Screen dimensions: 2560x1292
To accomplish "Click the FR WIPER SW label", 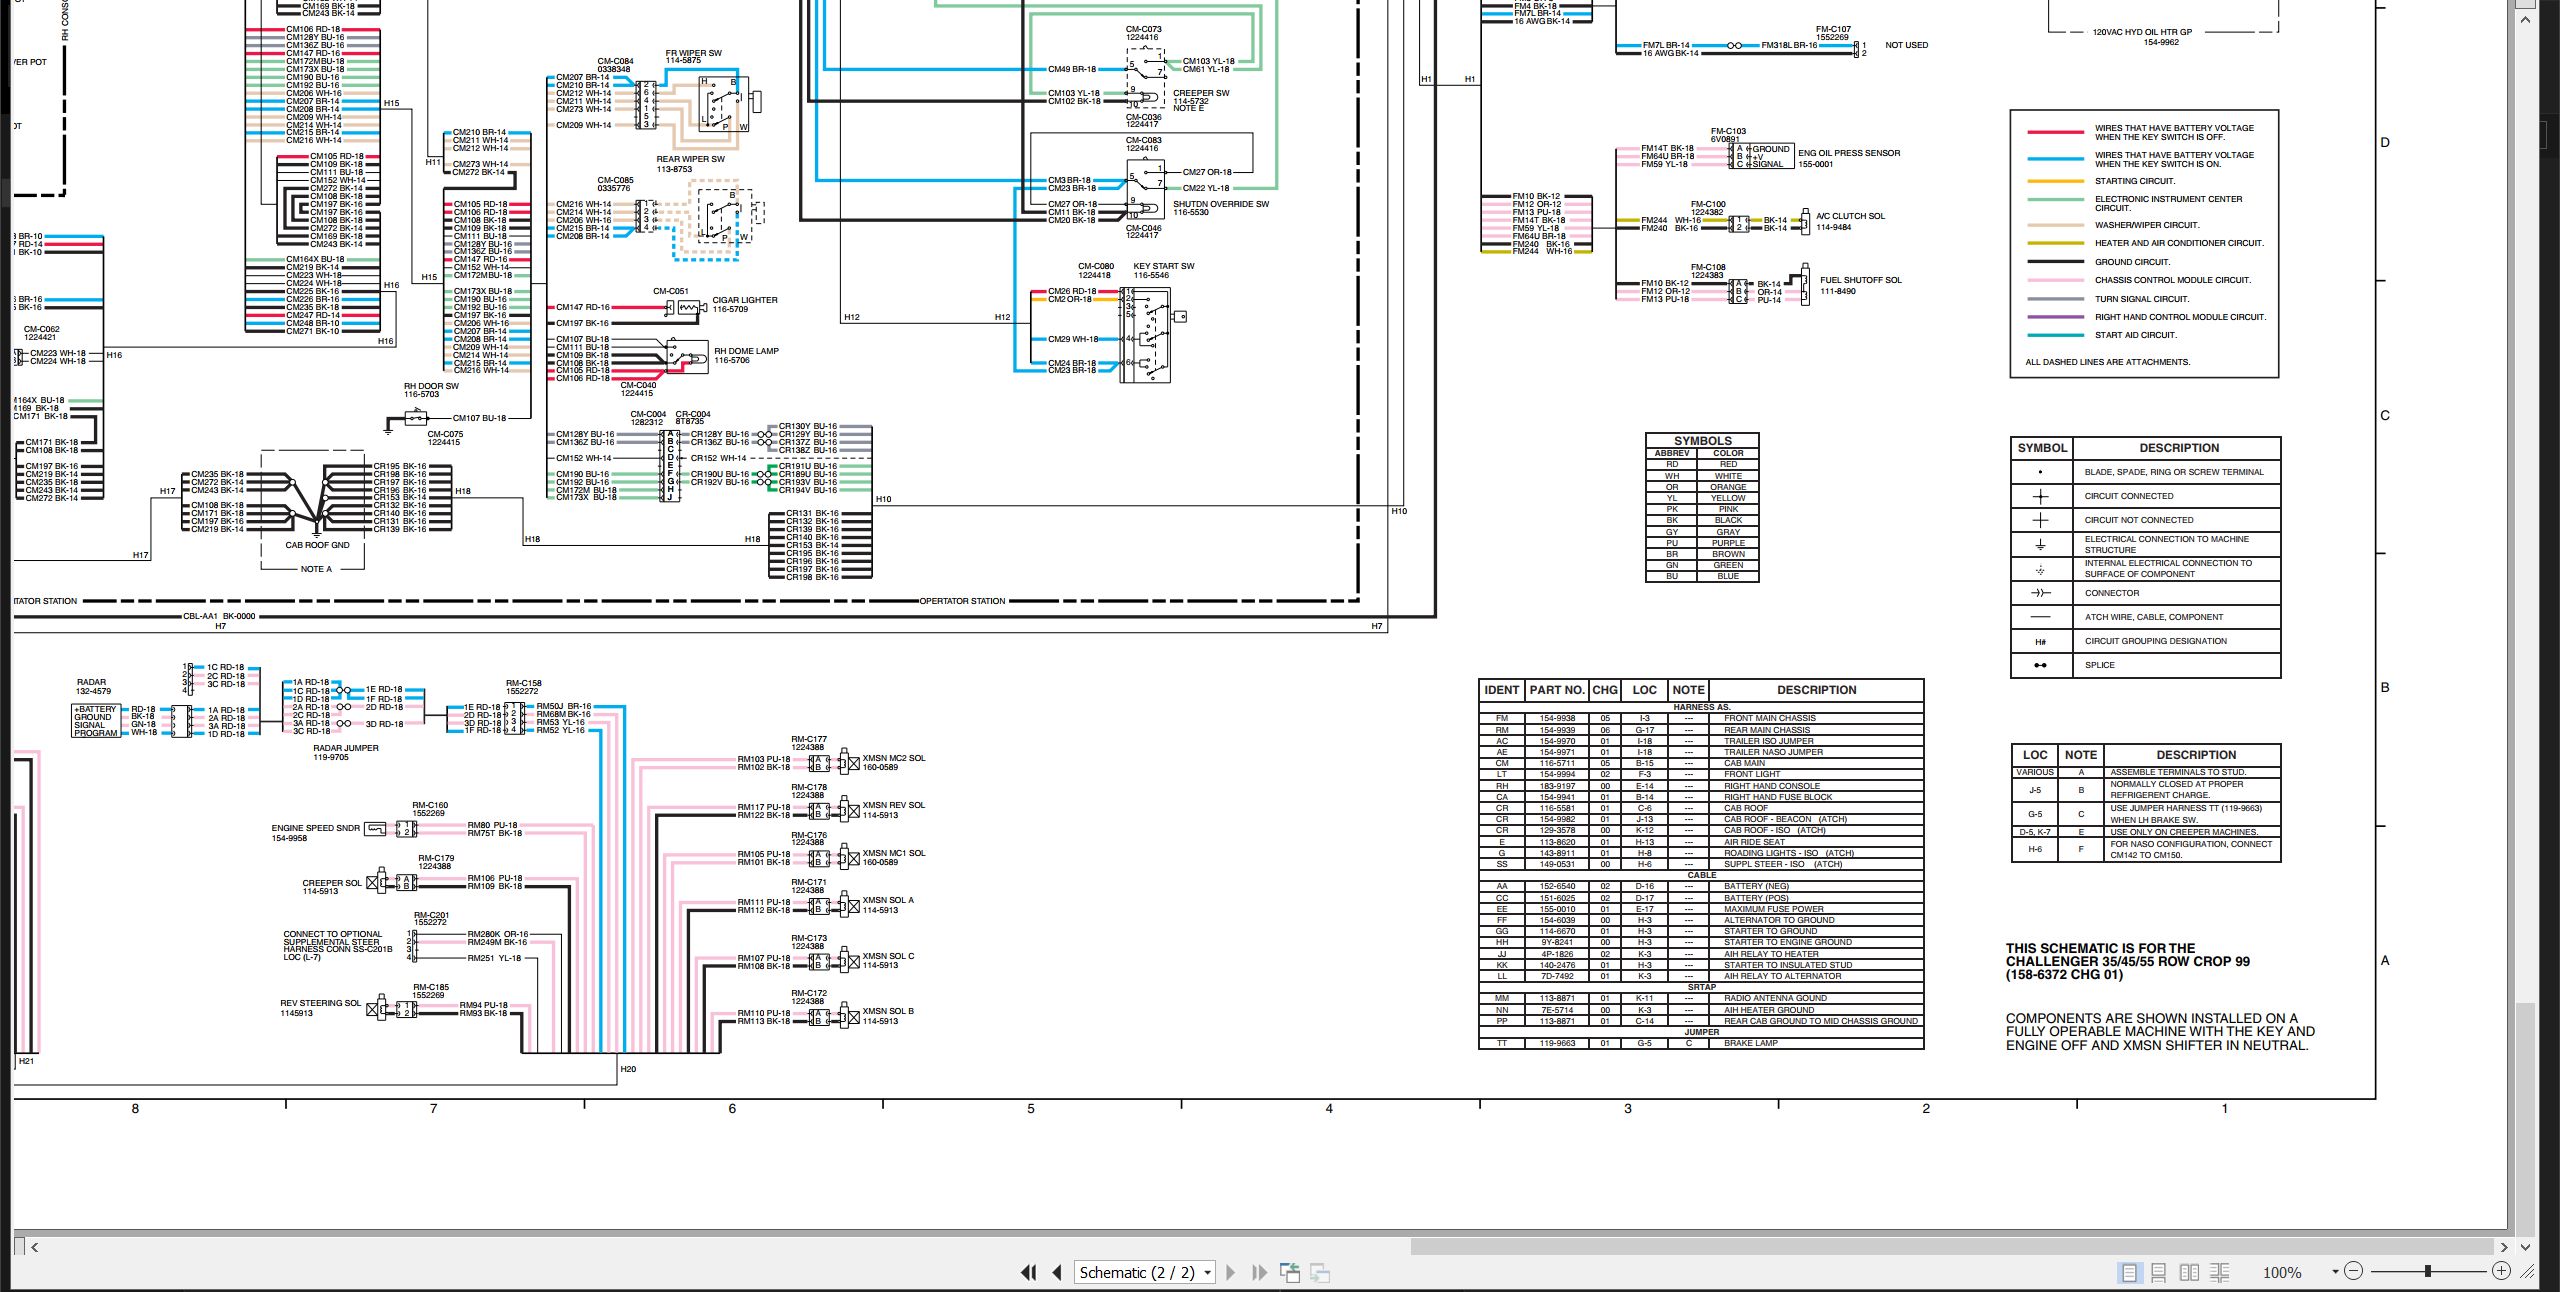I will (x=693, y=53).
